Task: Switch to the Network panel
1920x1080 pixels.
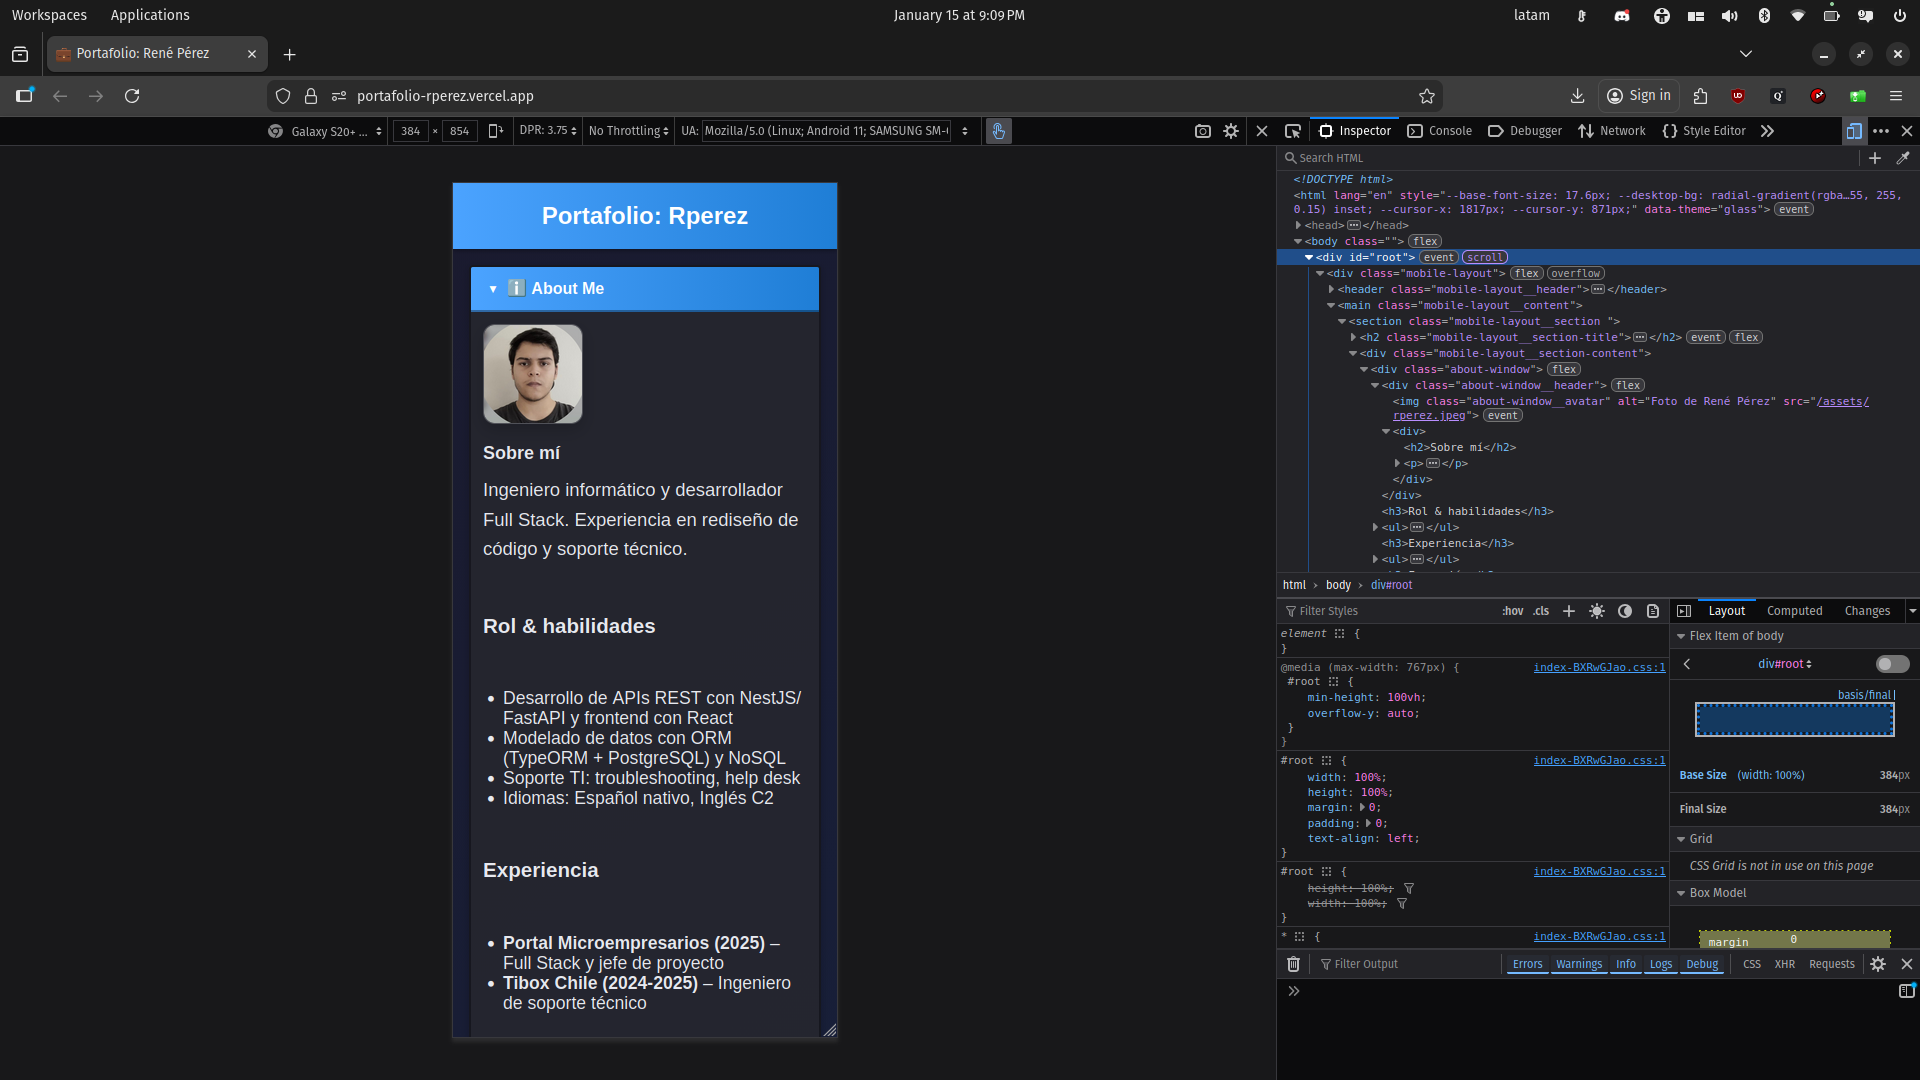Action: pyautogui.click(x=1612, y=131)
